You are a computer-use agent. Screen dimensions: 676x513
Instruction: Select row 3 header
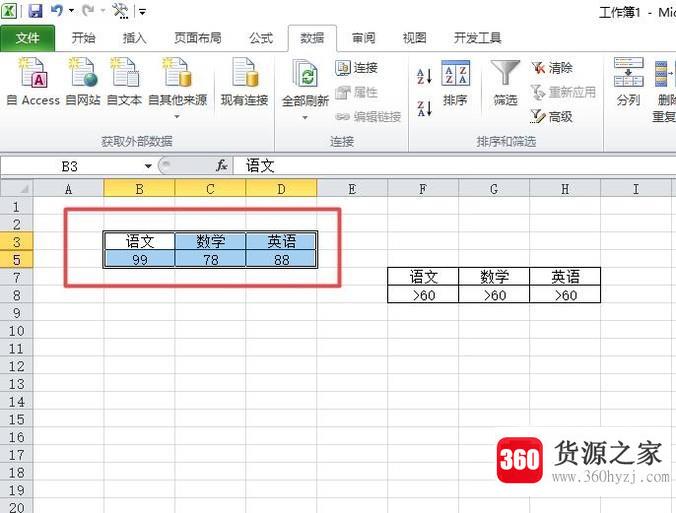[16, 242]
